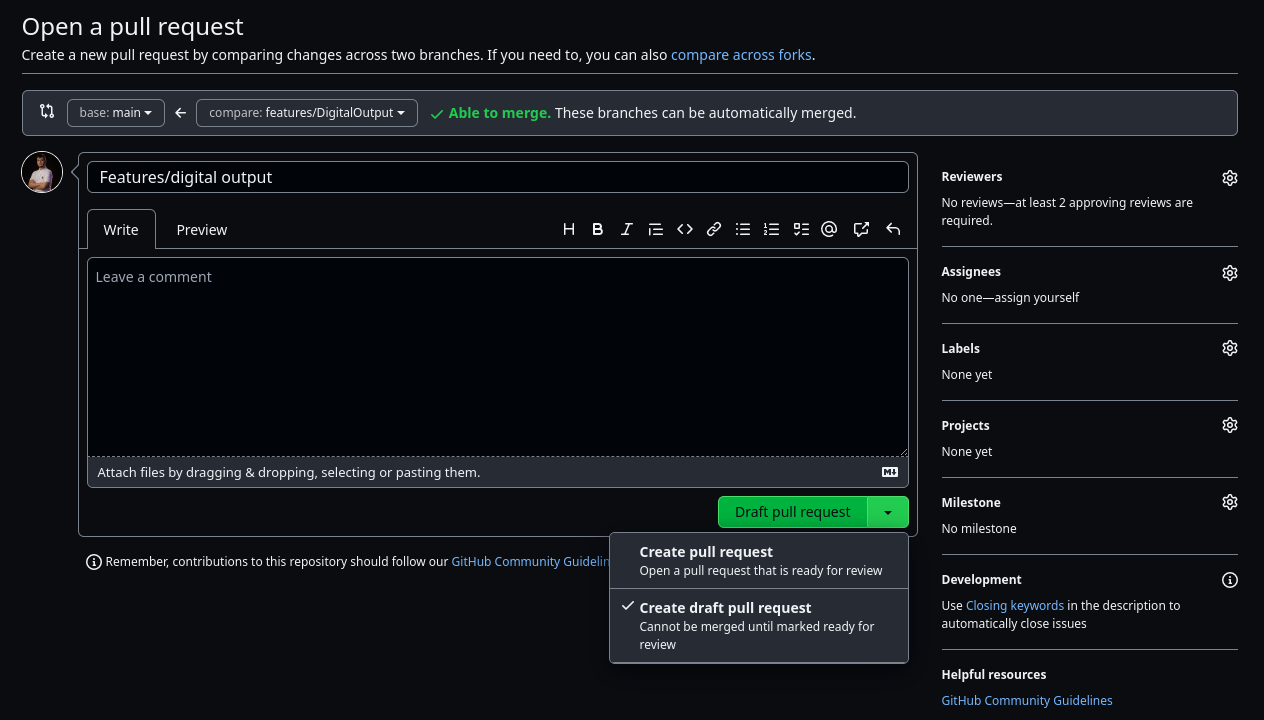The height and width of the screenshot is (720, 1264).
Task: Click the Reviewers heading
Action: 971,176
